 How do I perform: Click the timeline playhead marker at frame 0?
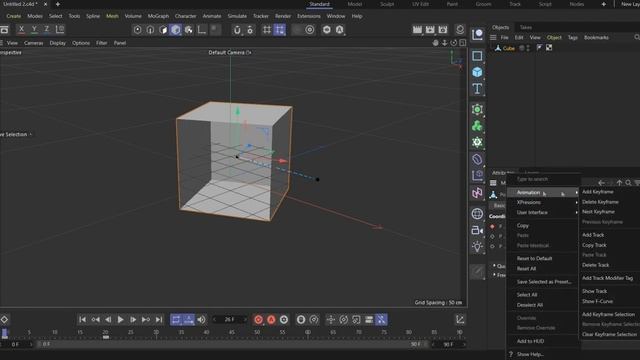[4, 333]
